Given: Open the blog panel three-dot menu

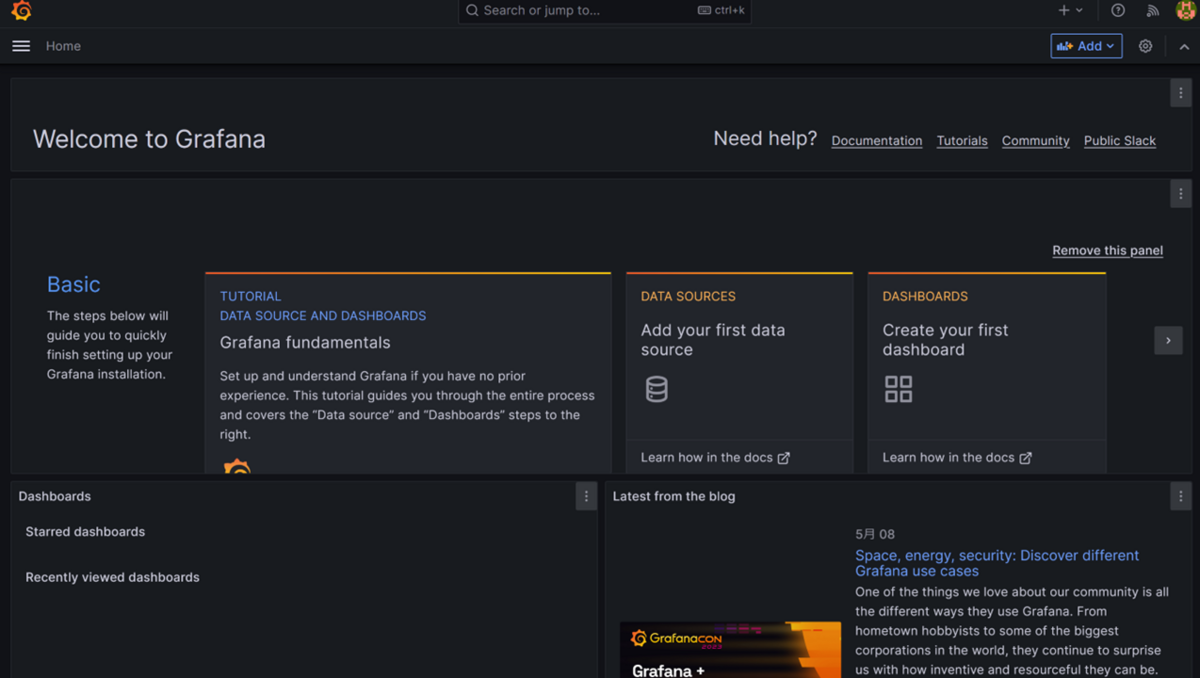Looking at the screenshot, I should click(x=1180, y=496).
